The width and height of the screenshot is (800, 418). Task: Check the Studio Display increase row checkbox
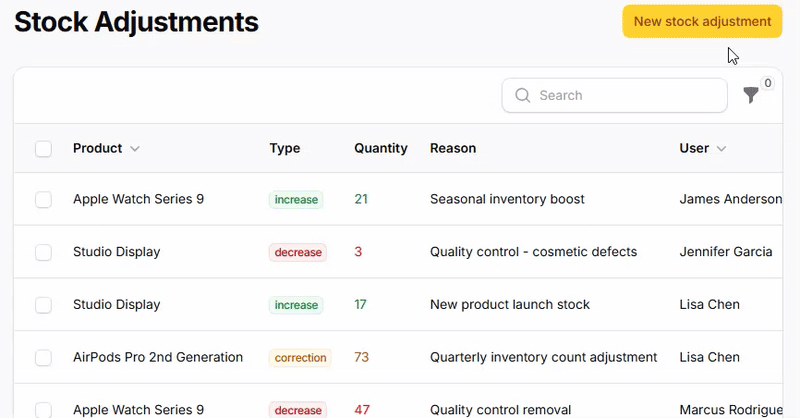(x=43, y=305)
